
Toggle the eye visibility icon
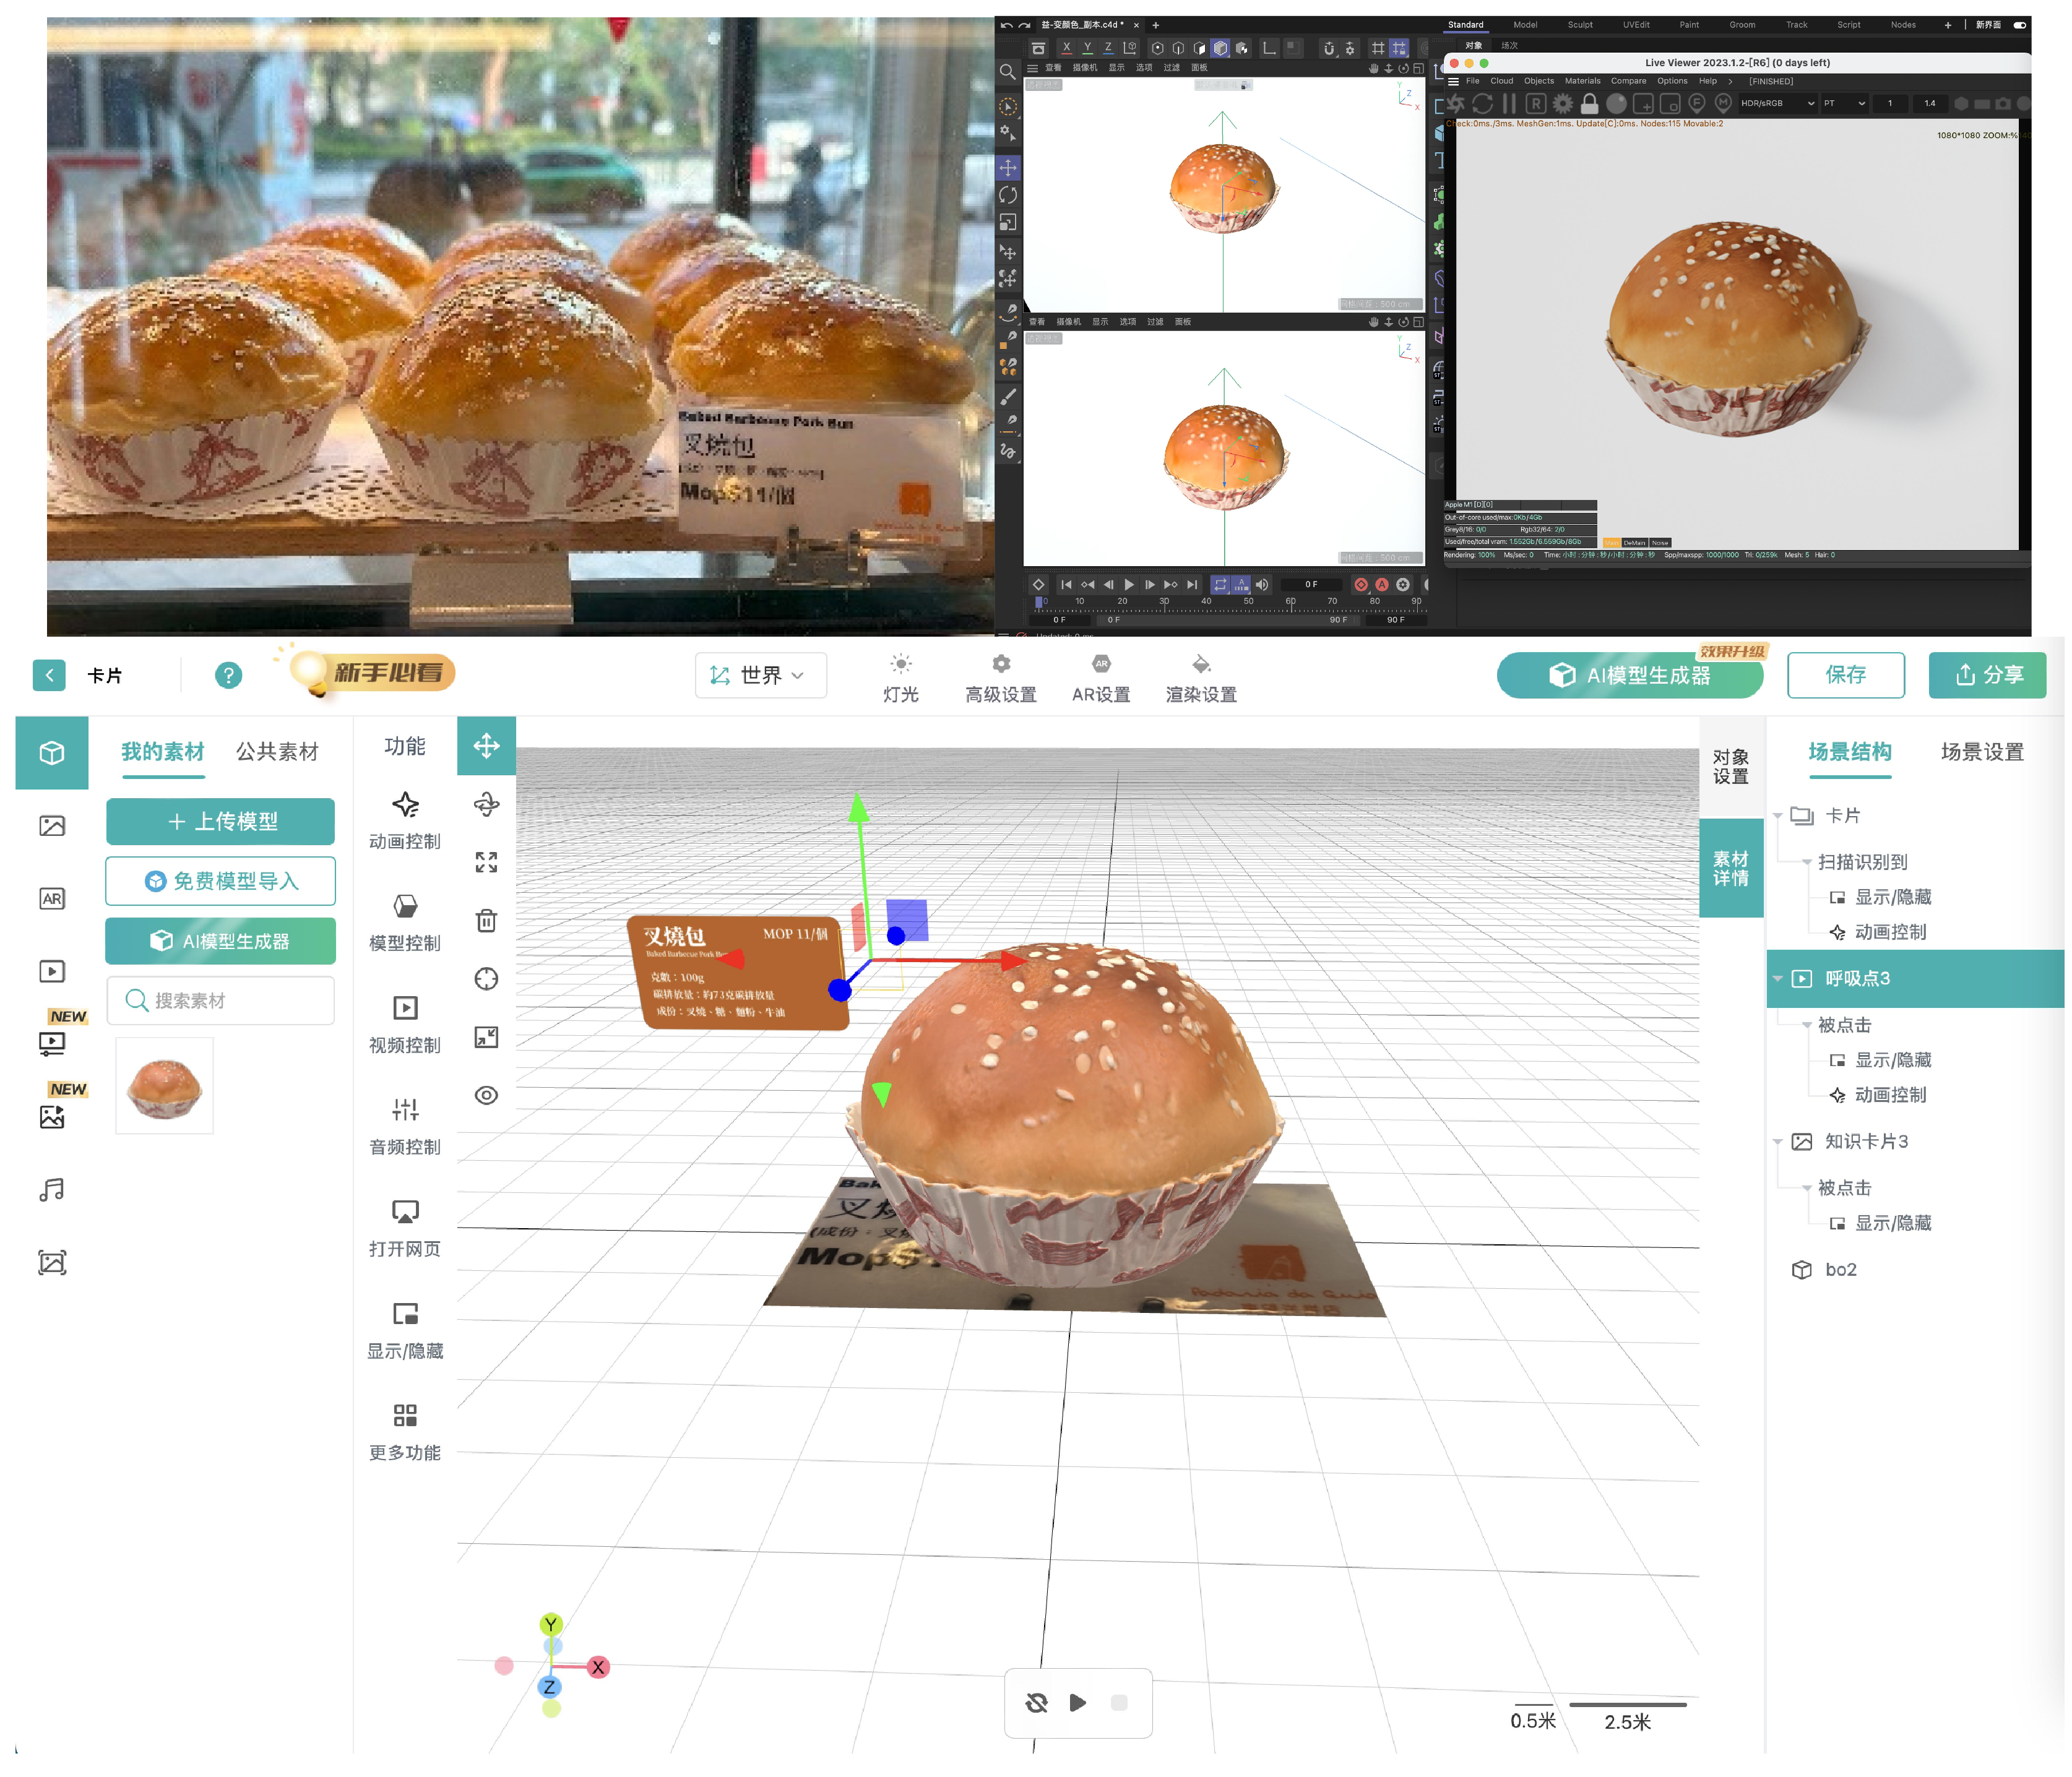pyautogui.click(x=486, y=1095)
